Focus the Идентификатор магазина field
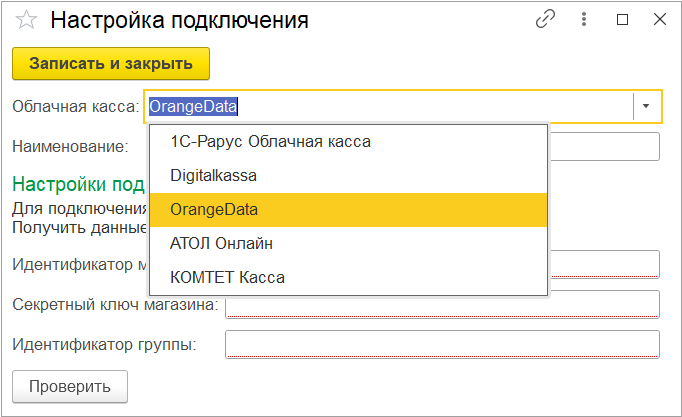The image size is (682, 417). pos(603,264)
